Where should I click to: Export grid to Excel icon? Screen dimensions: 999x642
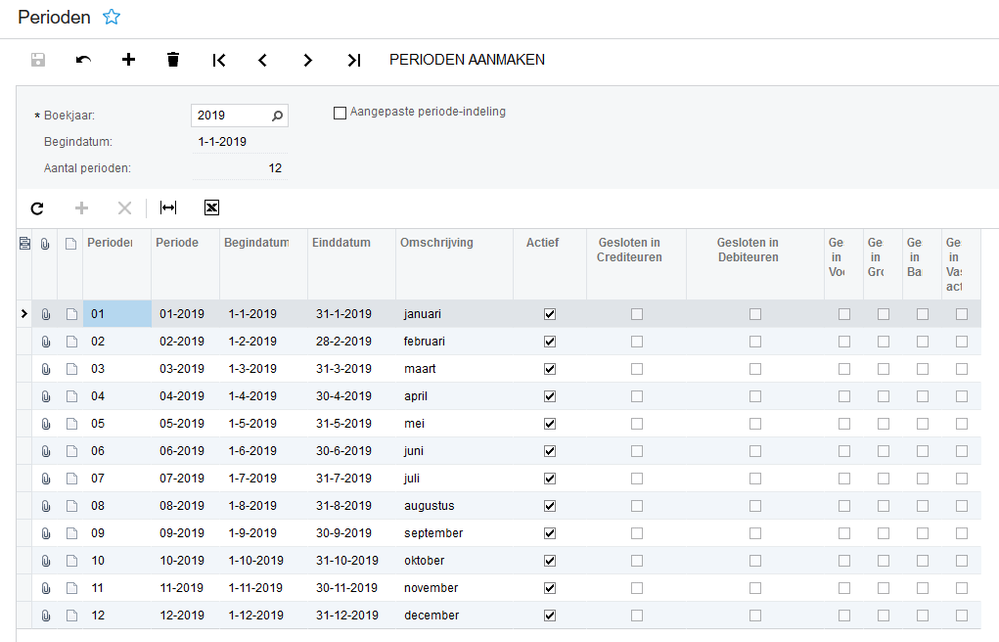211,208
